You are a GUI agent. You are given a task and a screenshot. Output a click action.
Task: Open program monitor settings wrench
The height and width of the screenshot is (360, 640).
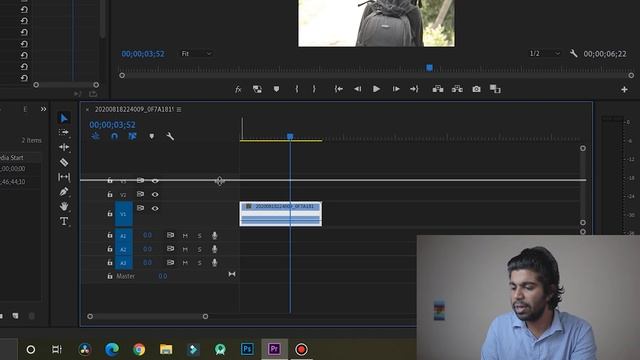point(573,53)
